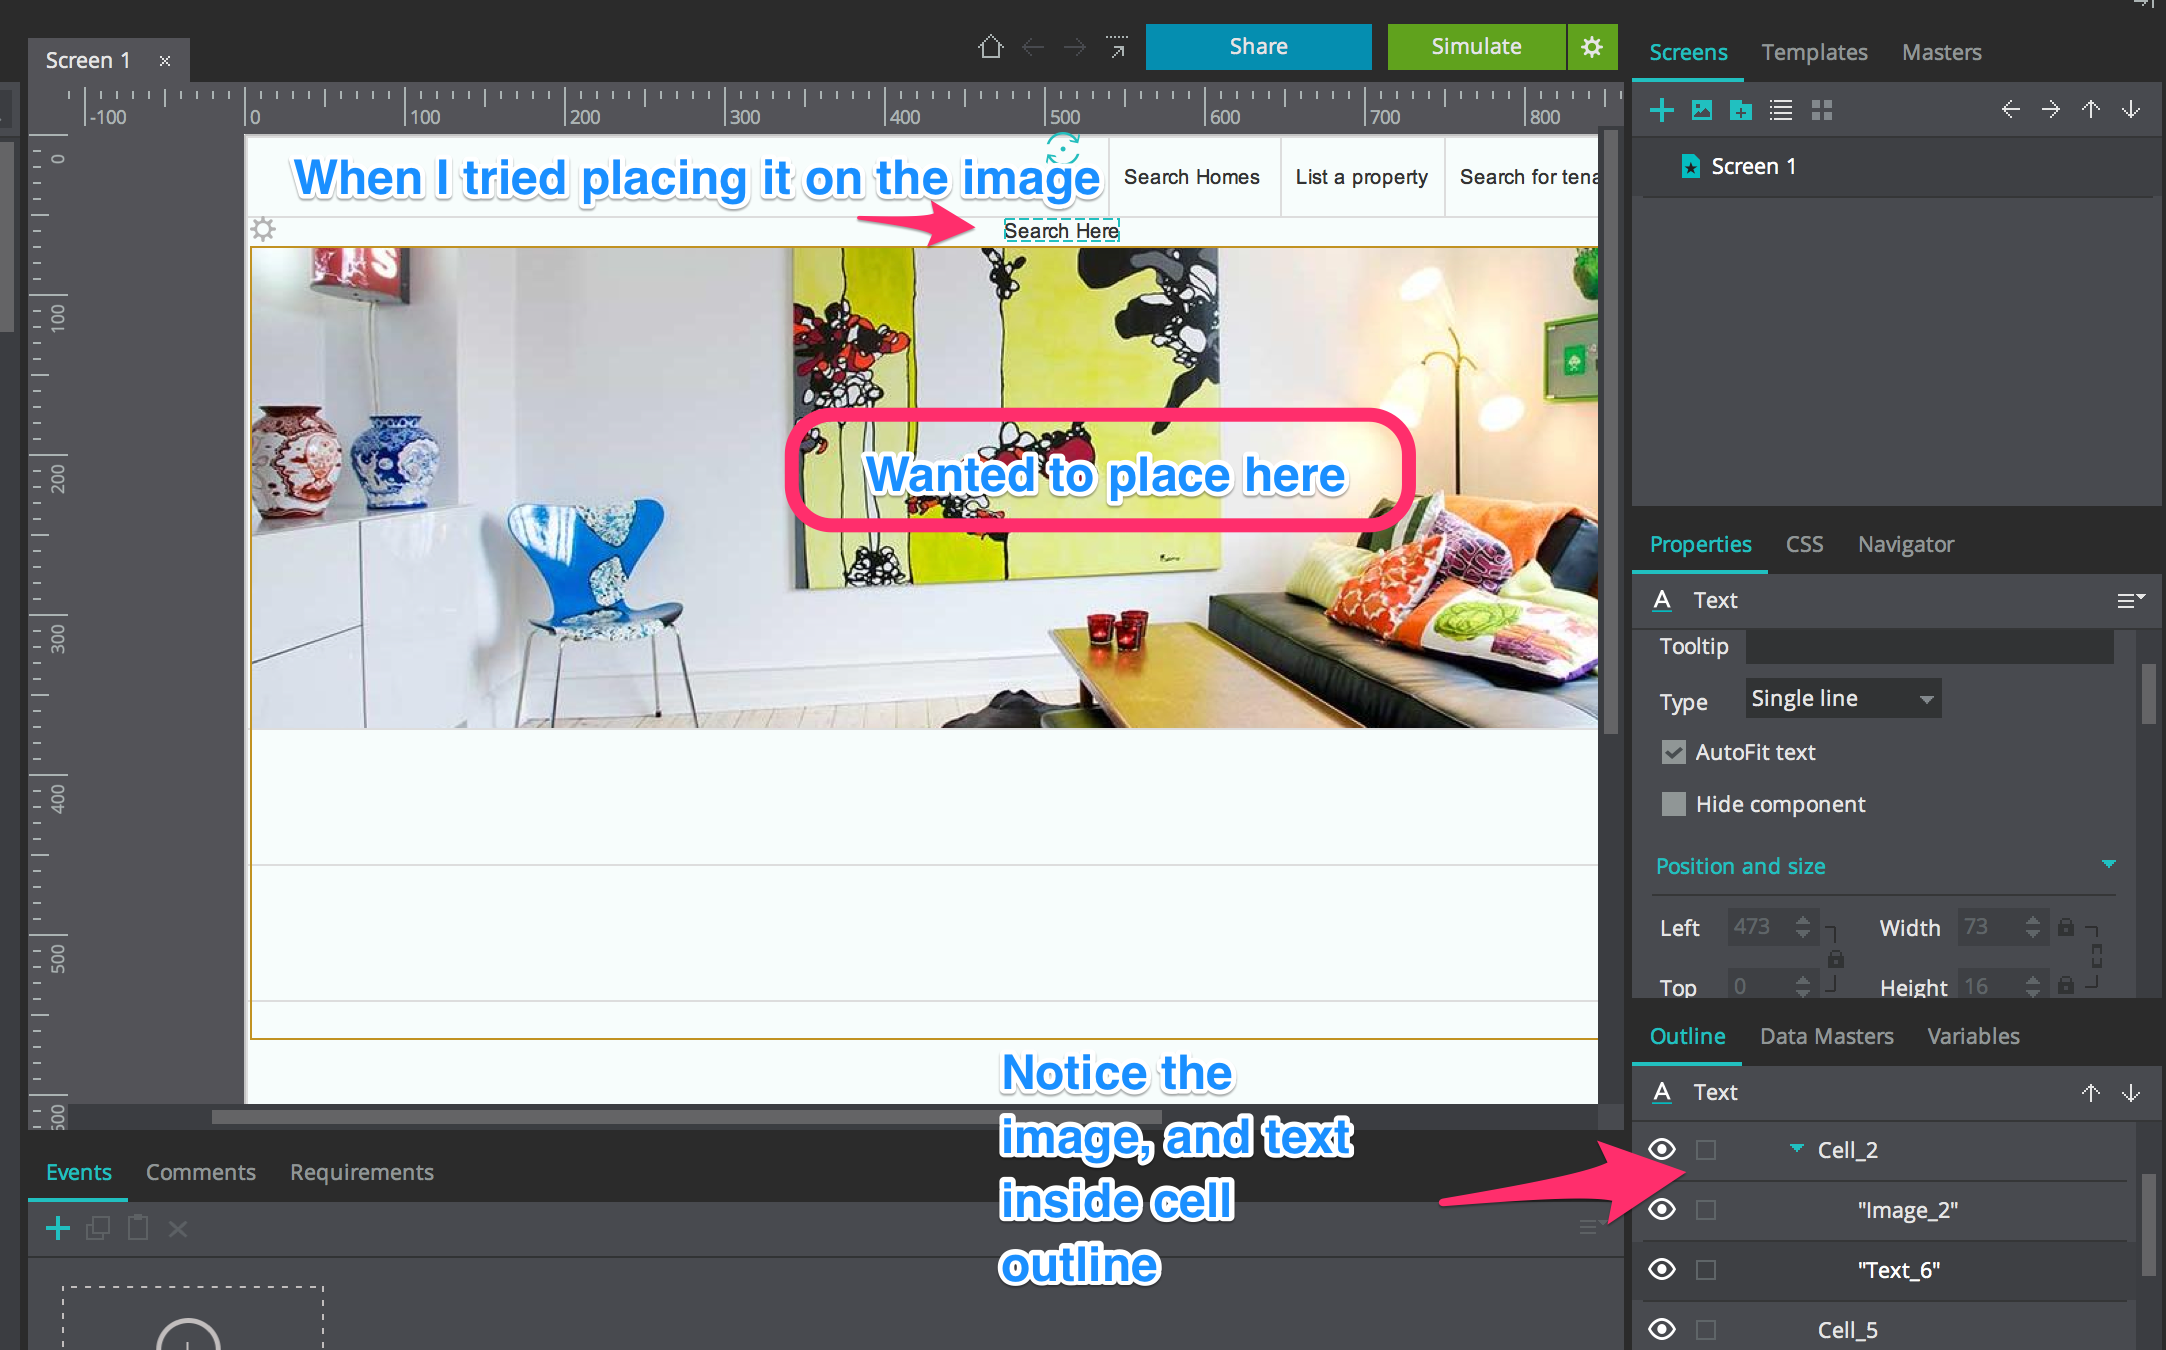Check the Text_6 row checkbox

1706,1270
